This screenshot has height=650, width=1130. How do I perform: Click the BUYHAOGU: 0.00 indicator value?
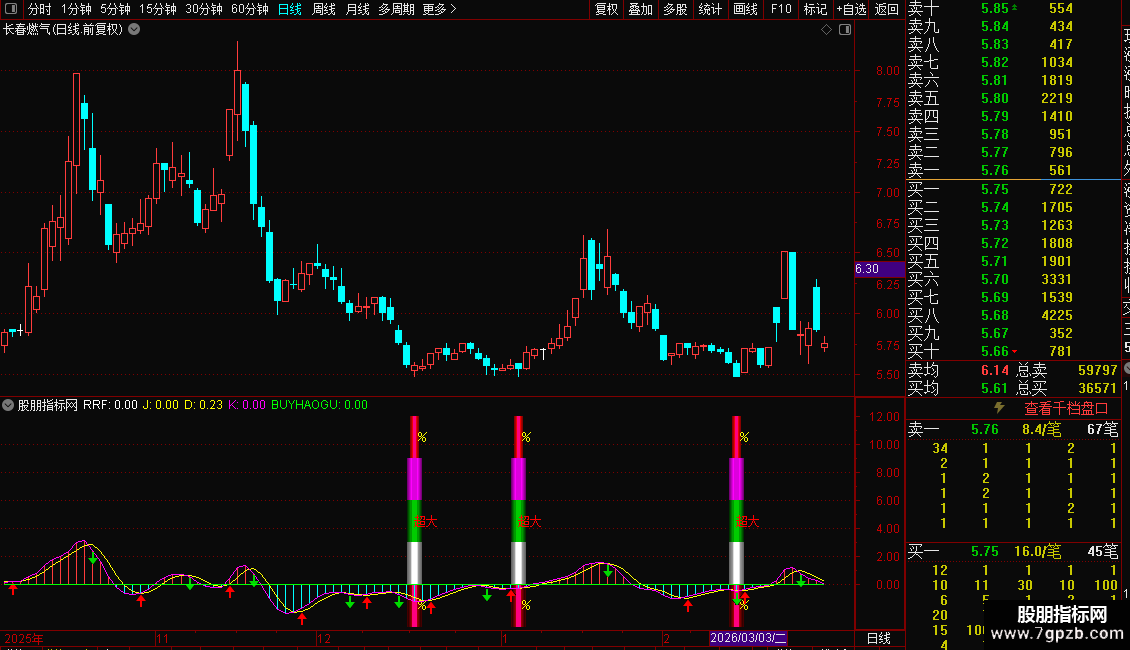click(x=319, y=405)
